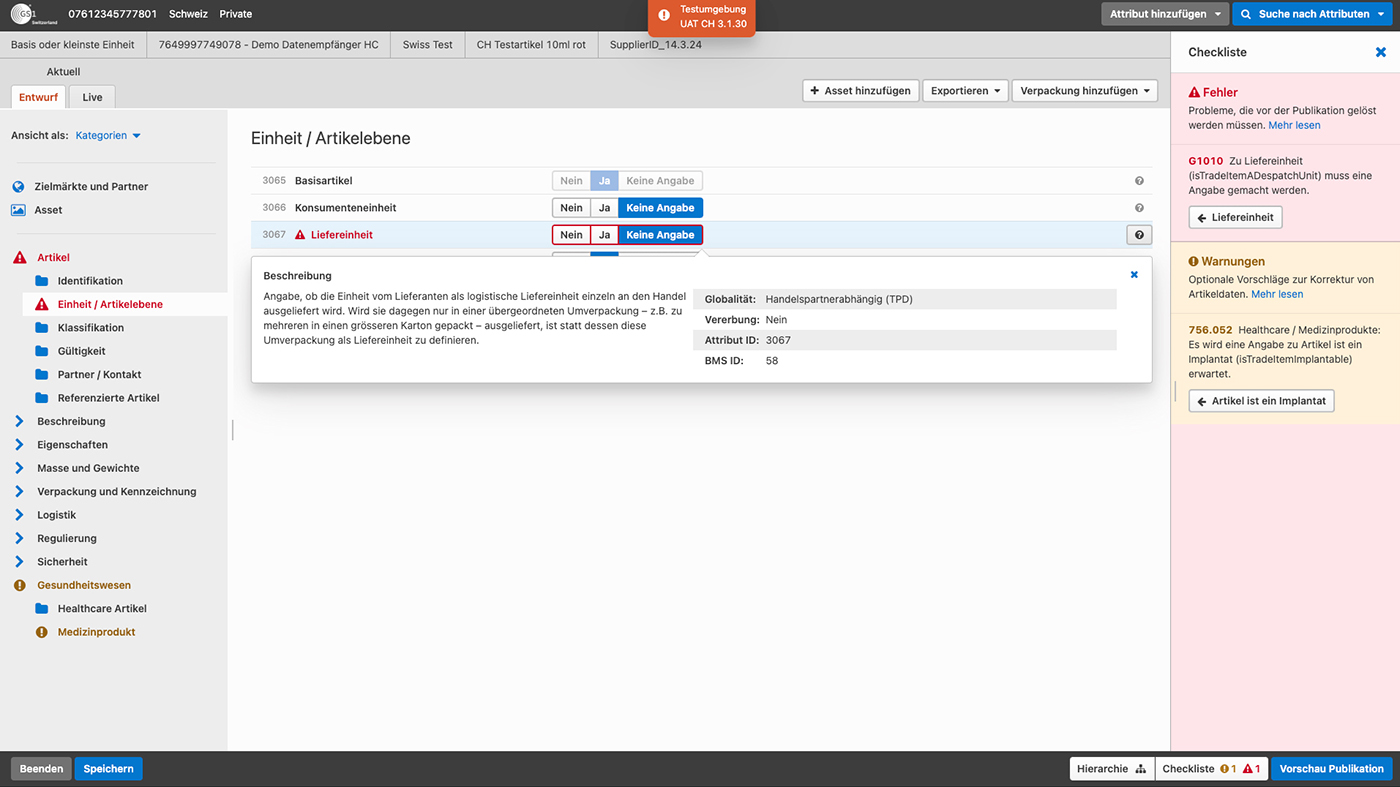
Task: Select Nein for Basisartikel
Action: [x=571, y=181]
